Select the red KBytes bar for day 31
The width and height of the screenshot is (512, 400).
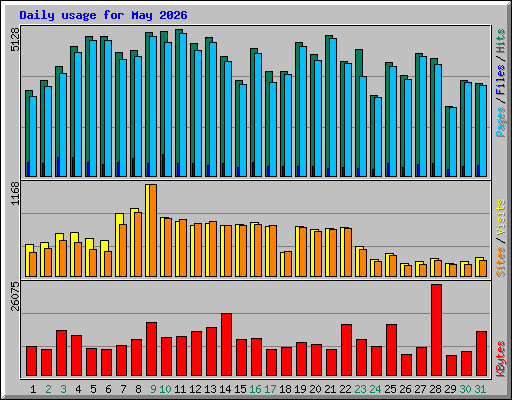tap(481, 354)
